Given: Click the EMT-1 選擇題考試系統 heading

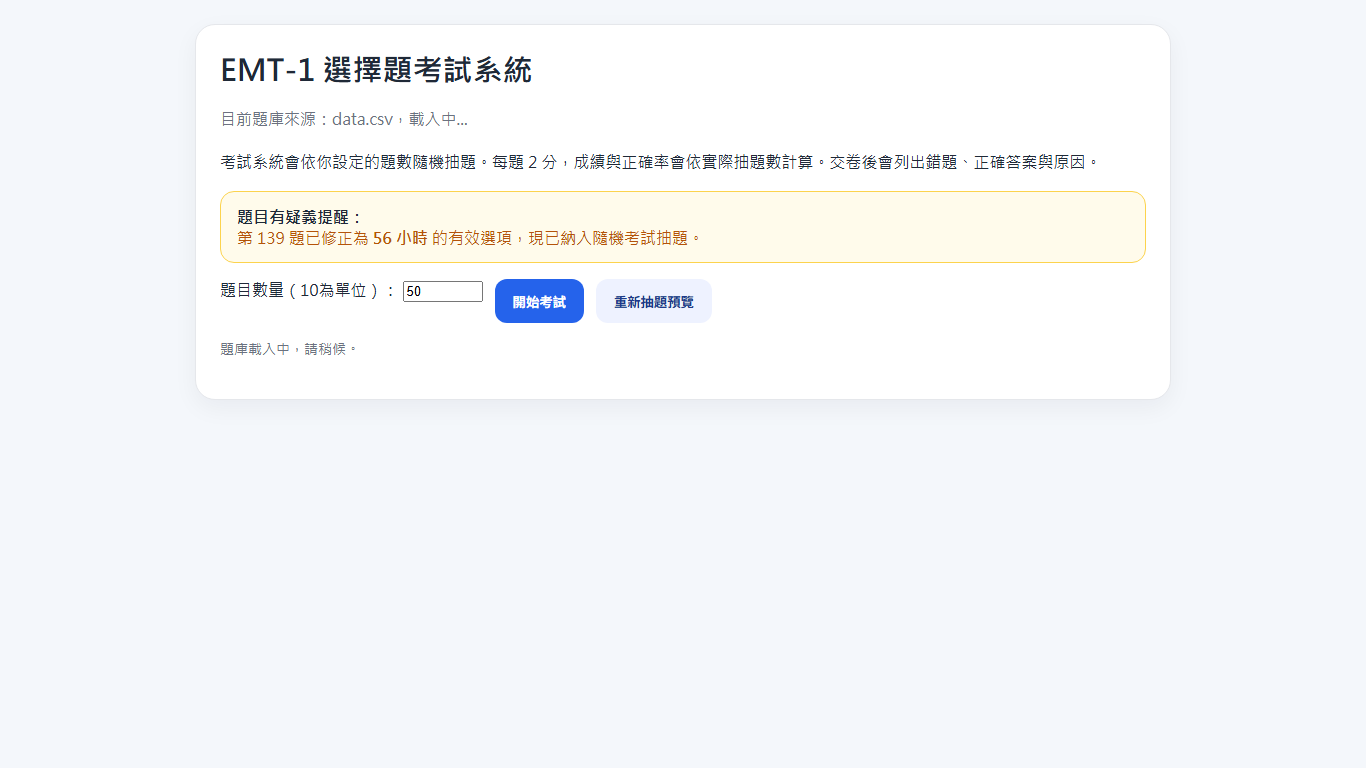Looking at the screenshot, I should tap(376, 70).
